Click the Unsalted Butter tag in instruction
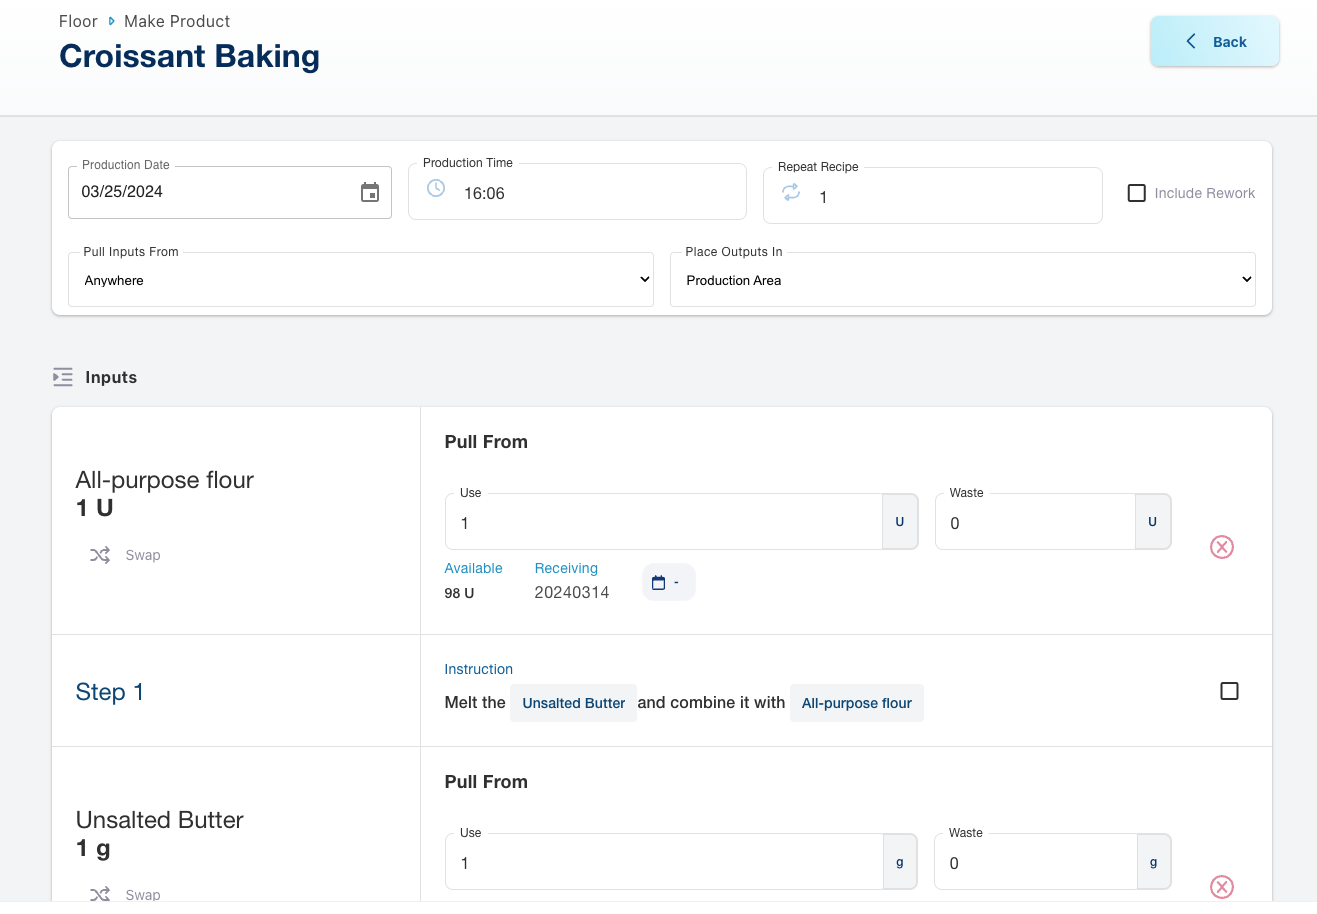The image size is (1317, 914). pyautogui.click(x=573, y=703)
